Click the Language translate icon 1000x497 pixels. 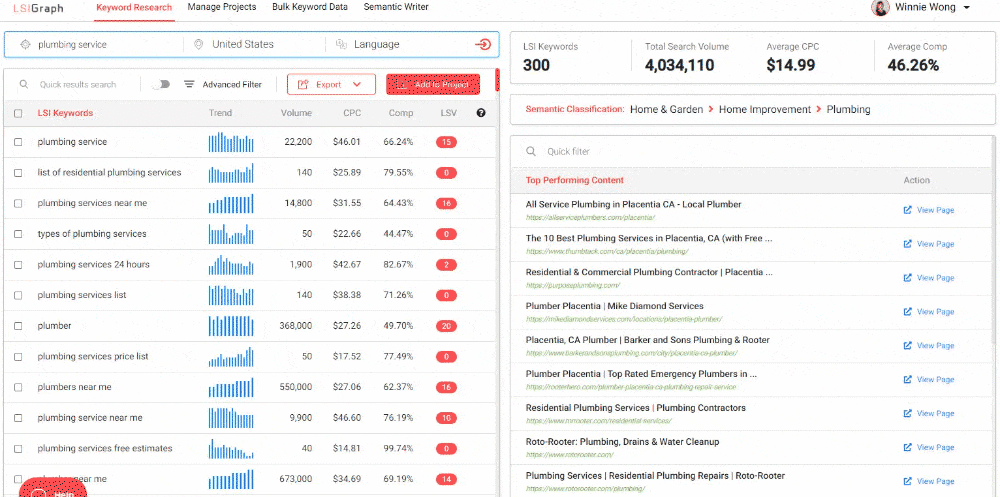pyautogui.click(x=341, y=45)
